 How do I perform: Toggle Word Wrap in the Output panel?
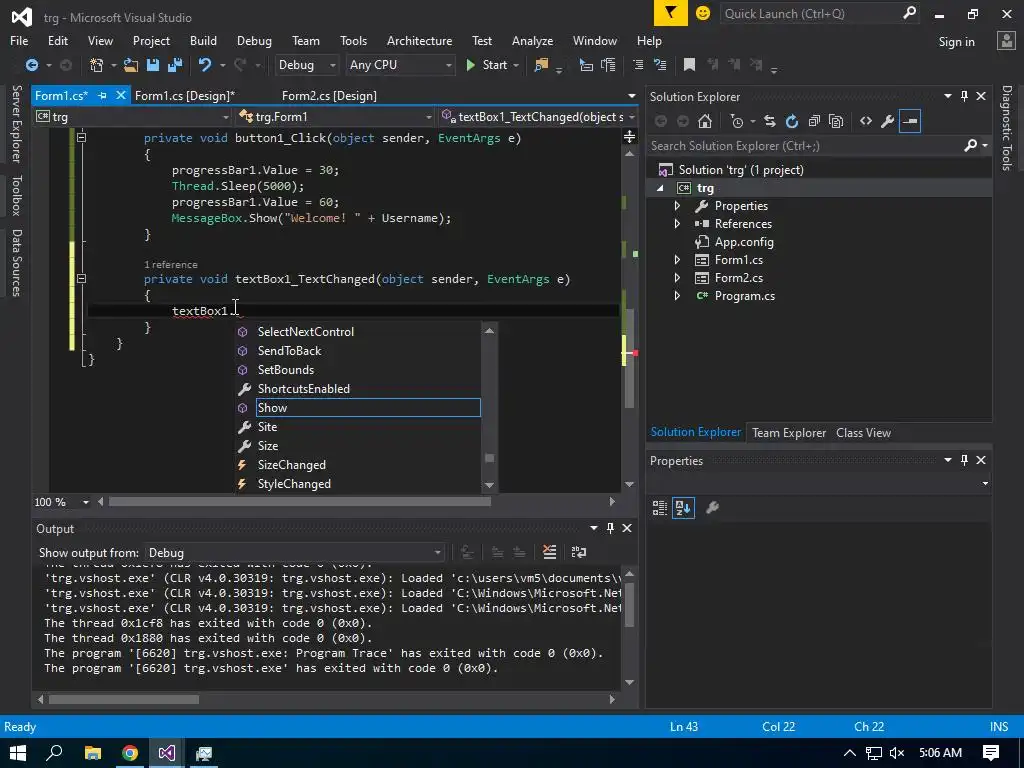[579, 552]
